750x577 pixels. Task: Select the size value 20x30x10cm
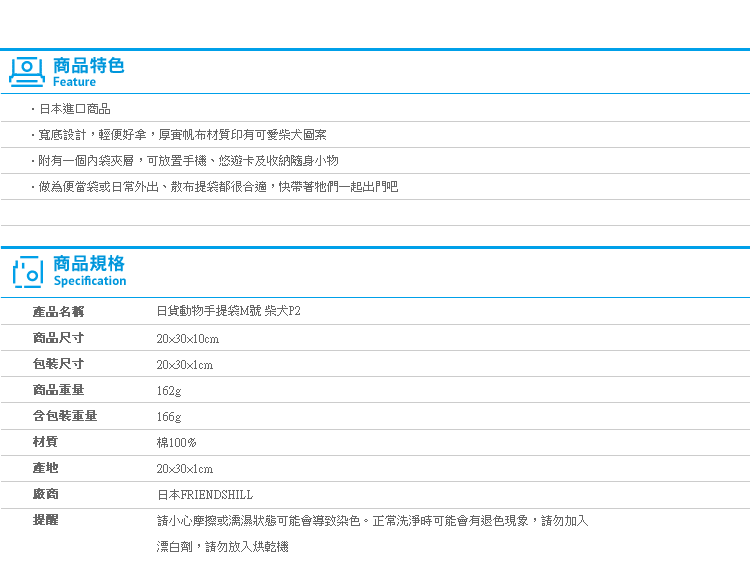coord(188,339)
